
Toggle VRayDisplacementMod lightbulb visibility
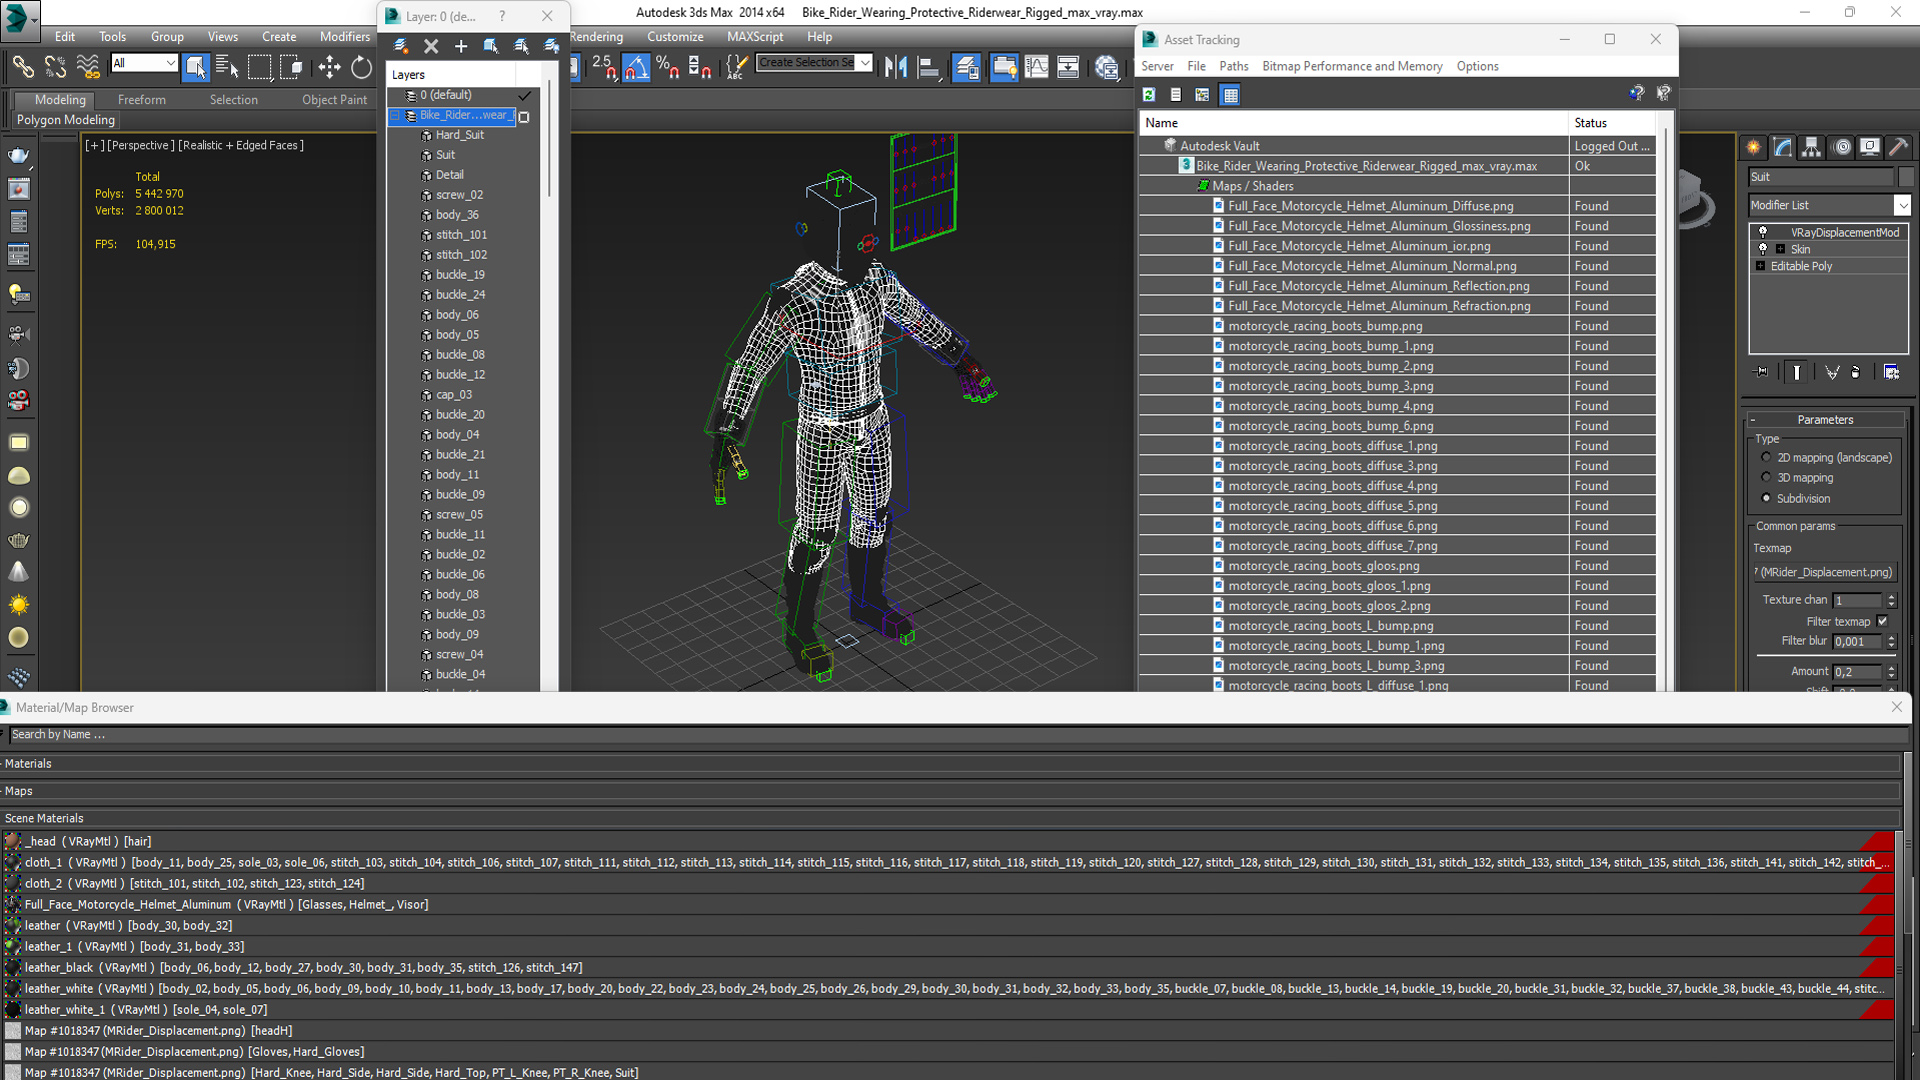[x=1763, y=232]
